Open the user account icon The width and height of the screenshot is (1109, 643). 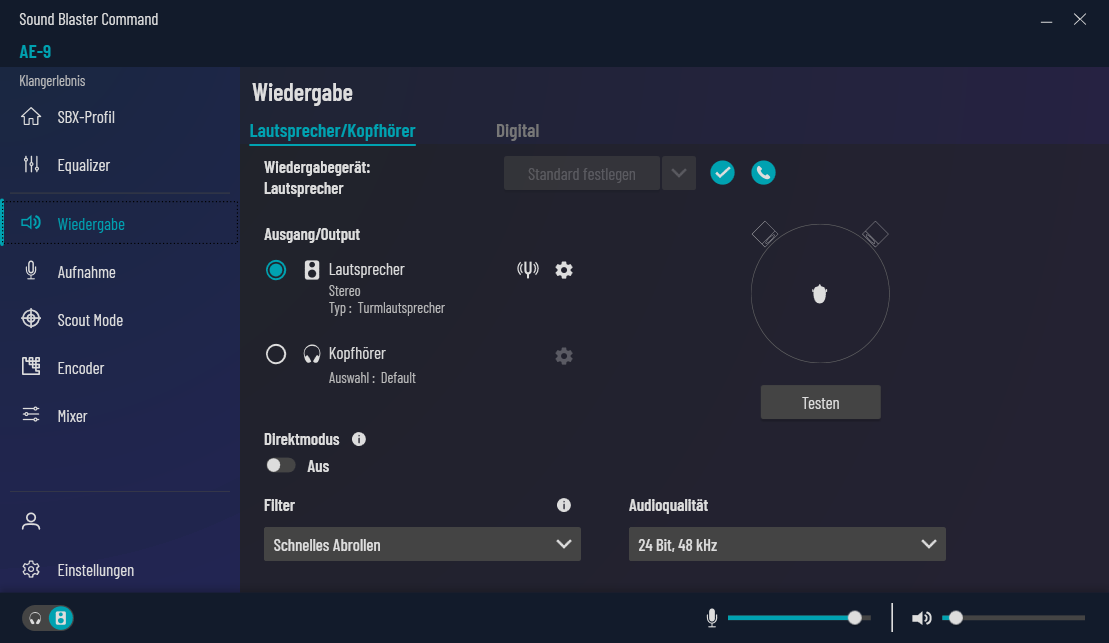[x=31, y=521]
